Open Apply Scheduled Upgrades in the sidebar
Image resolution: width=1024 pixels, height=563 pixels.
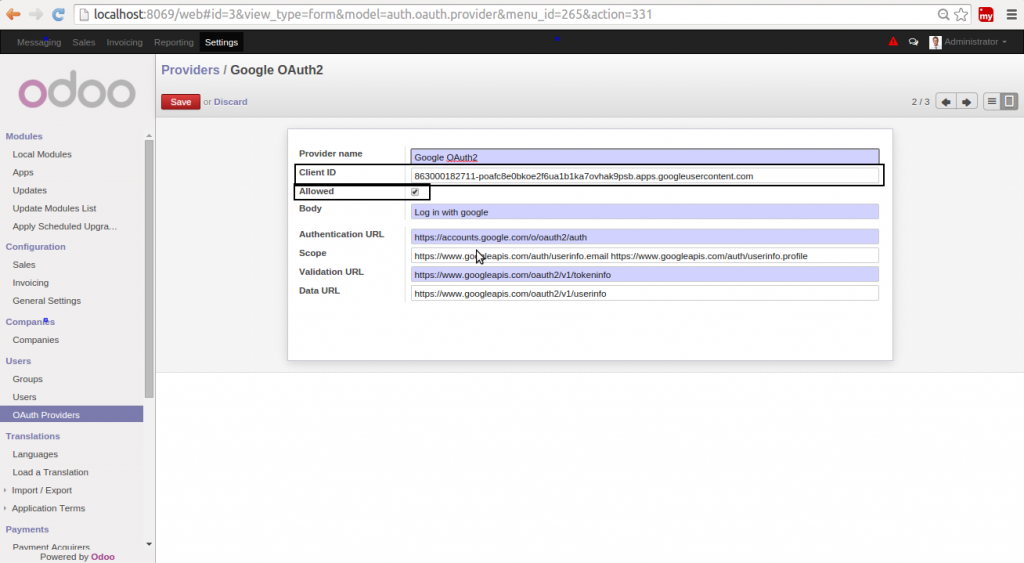(x=65, y=226)
